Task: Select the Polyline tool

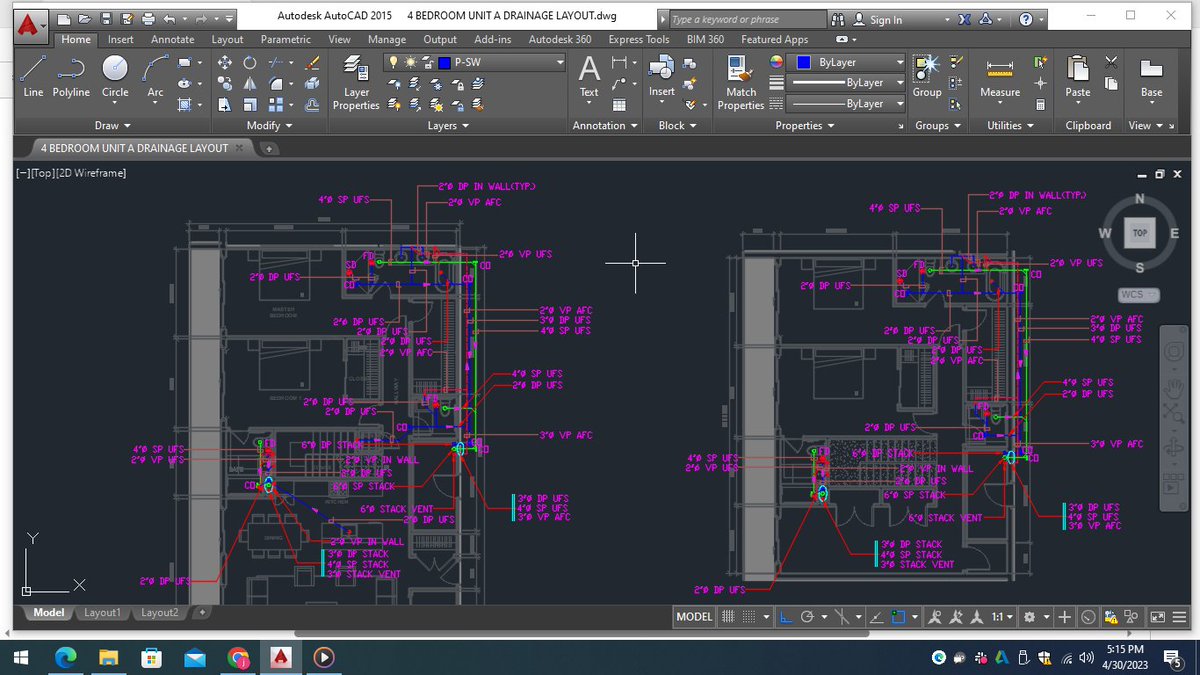Action: (71, 76)
